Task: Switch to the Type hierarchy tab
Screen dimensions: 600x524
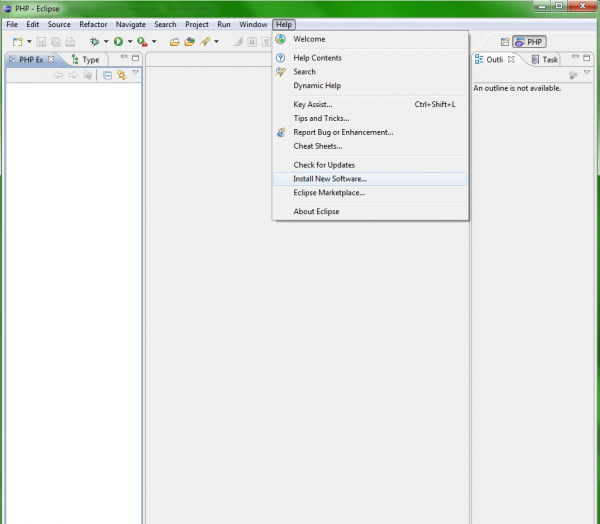Action: [x=86, y=60]
